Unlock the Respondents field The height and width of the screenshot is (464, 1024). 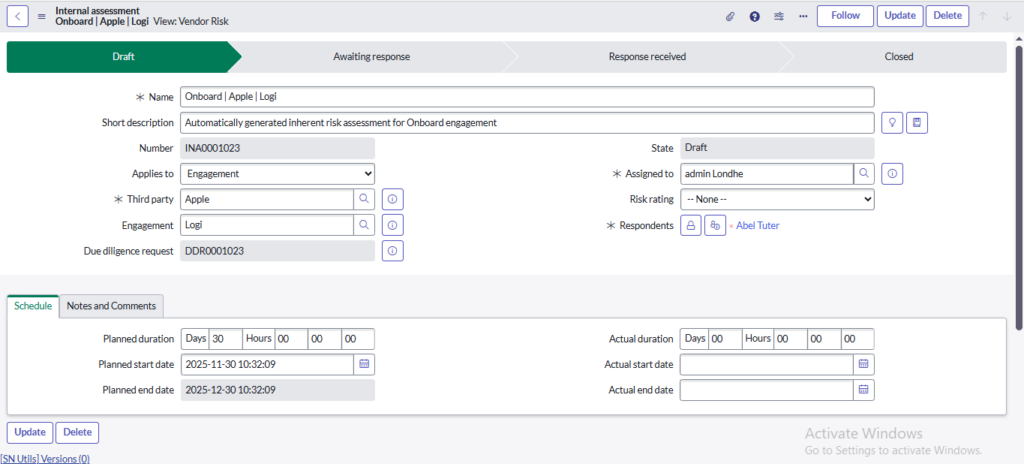tap(690, 226)
